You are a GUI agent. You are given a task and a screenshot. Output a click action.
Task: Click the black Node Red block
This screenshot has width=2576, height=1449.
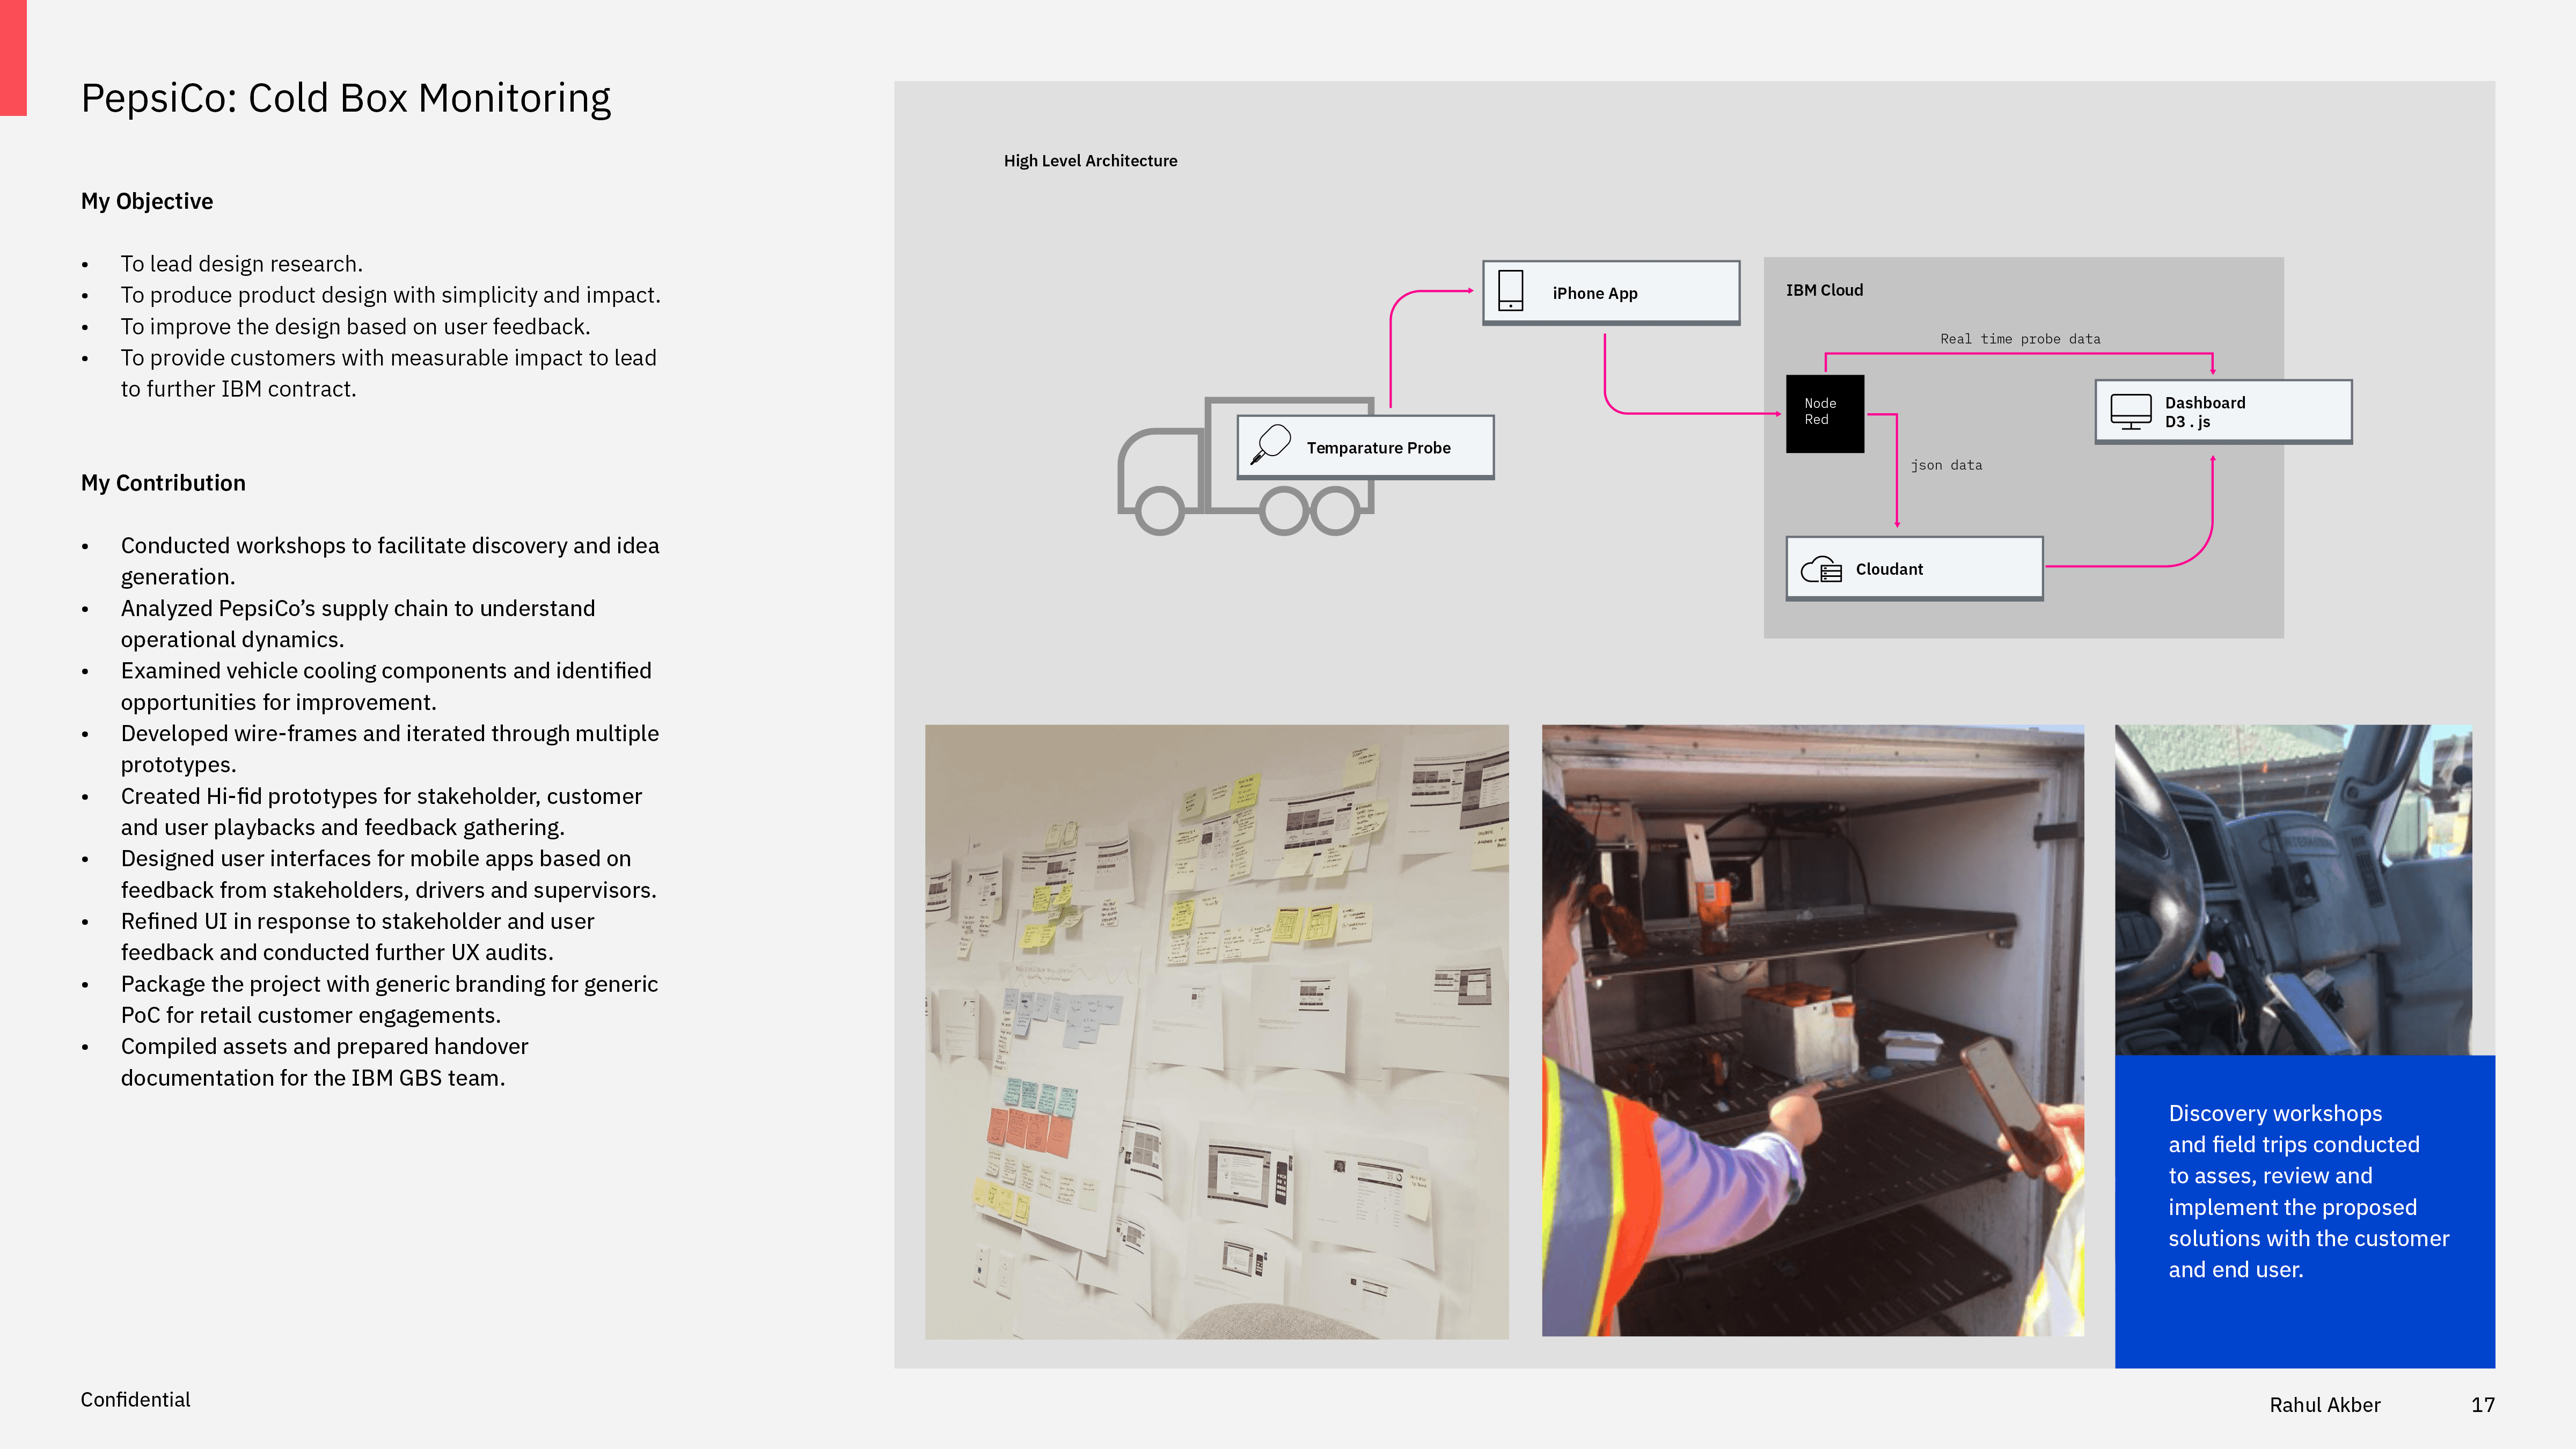tap(1824, 413)
